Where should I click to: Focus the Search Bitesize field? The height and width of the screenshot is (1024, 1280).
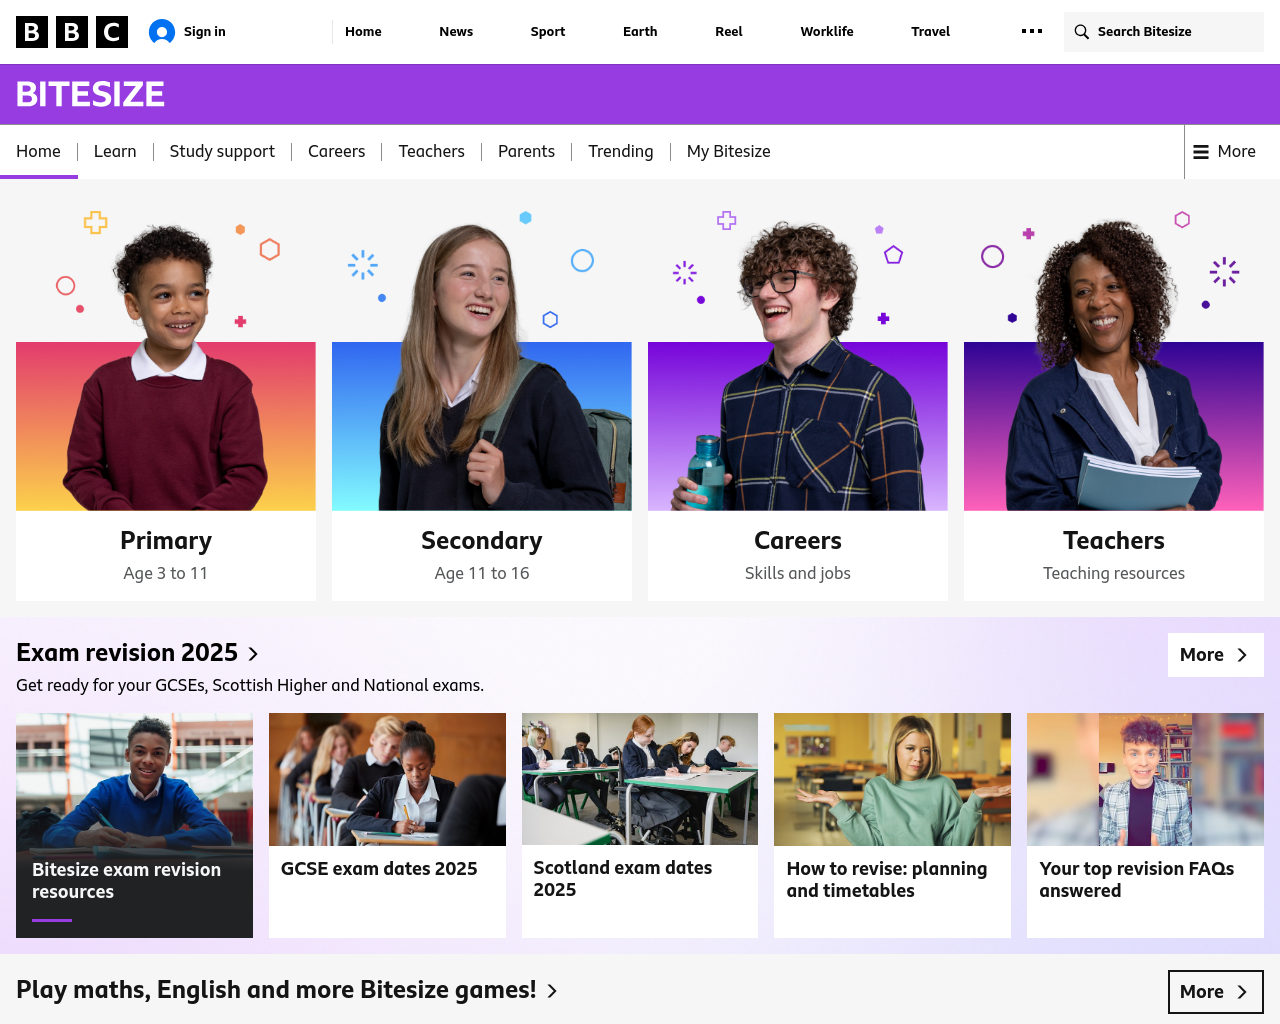tap(1164, 32)
